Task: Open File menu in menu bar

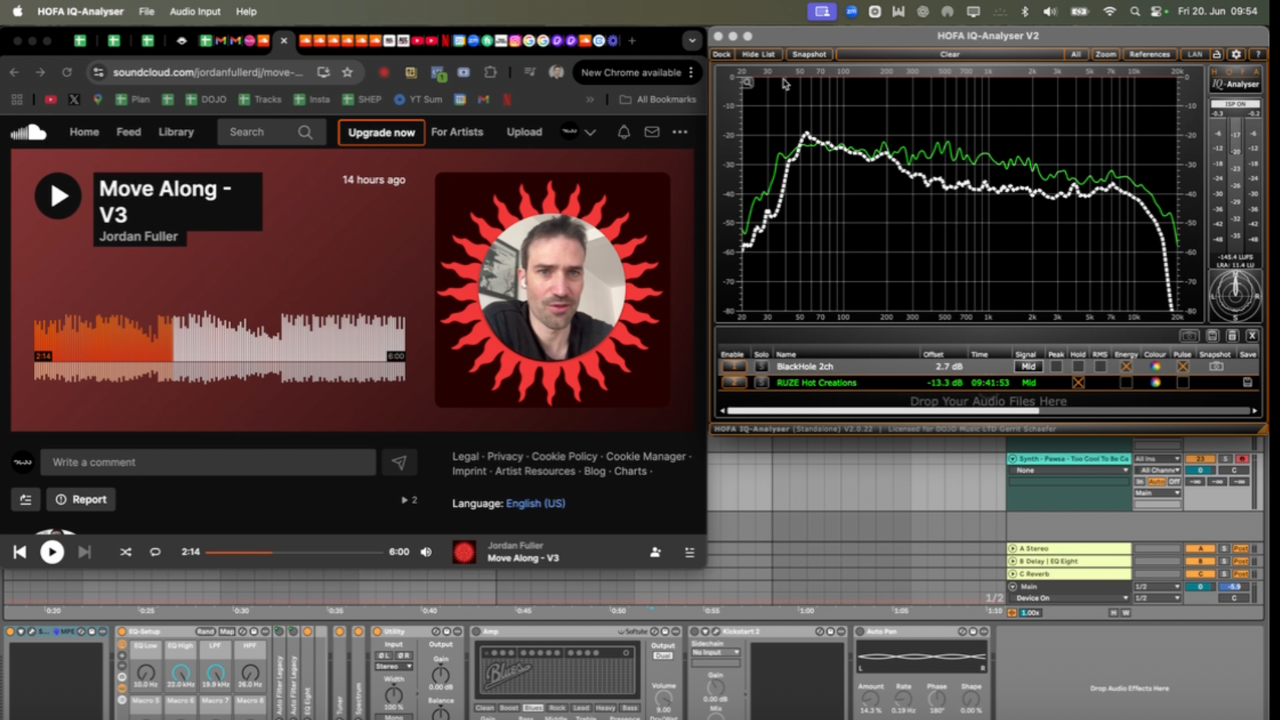Action: click(x=147, y=12)
